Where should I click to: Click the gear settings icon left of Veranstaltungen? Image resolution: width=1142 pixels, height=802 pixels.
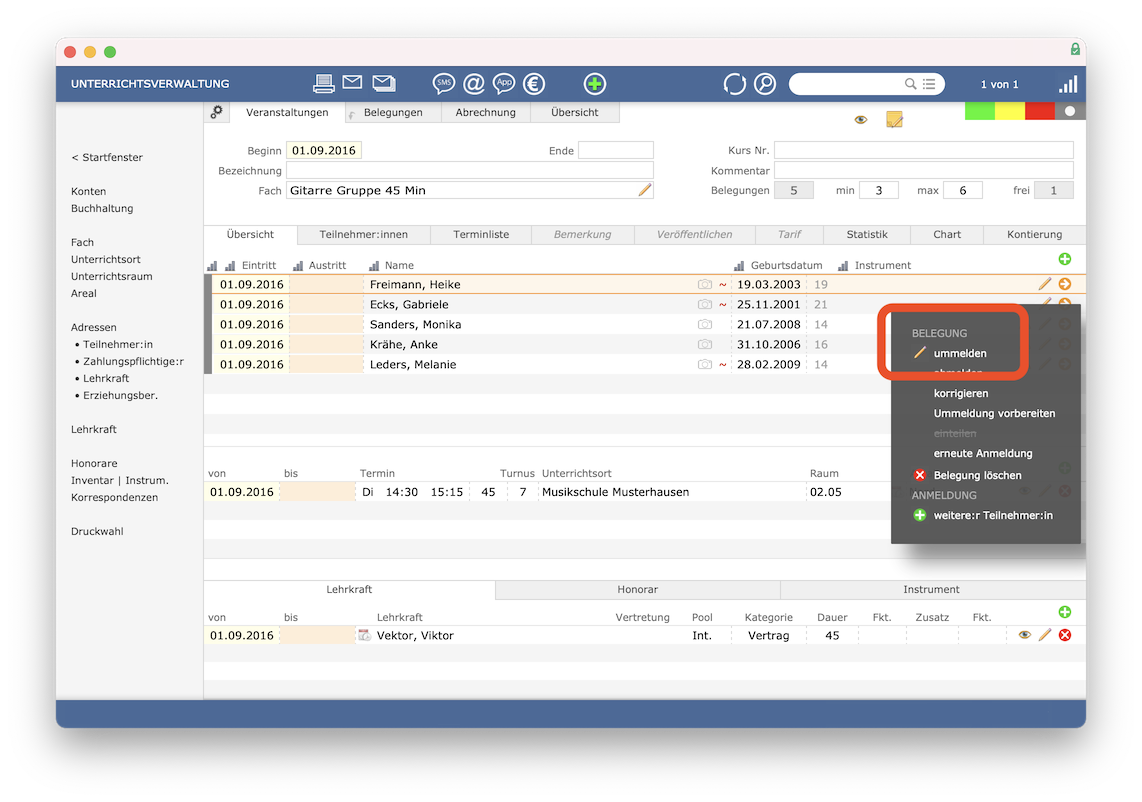click(217, 112)
